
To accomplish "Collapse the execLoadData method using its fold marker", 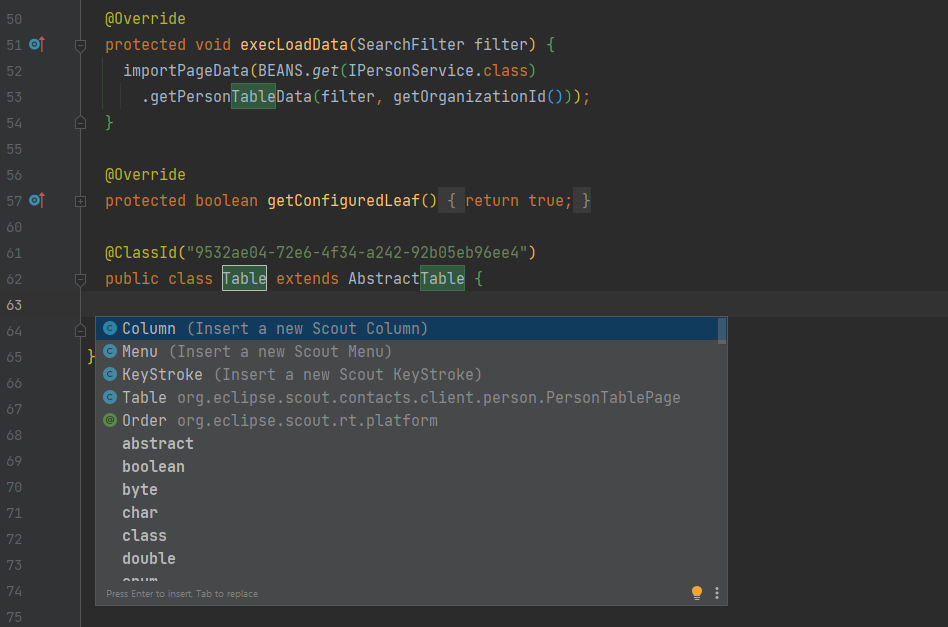I will tap(80, 45).
